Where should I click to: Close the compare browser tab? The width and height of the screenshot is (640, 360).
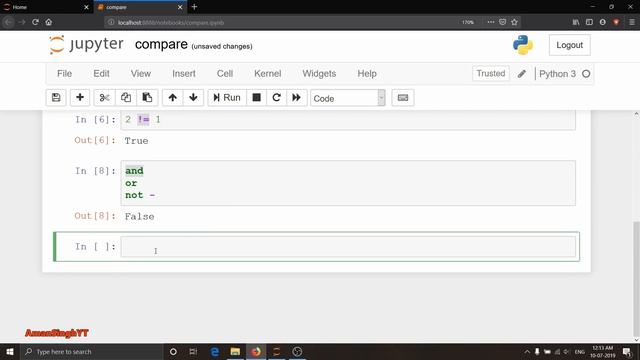[180, 7]
